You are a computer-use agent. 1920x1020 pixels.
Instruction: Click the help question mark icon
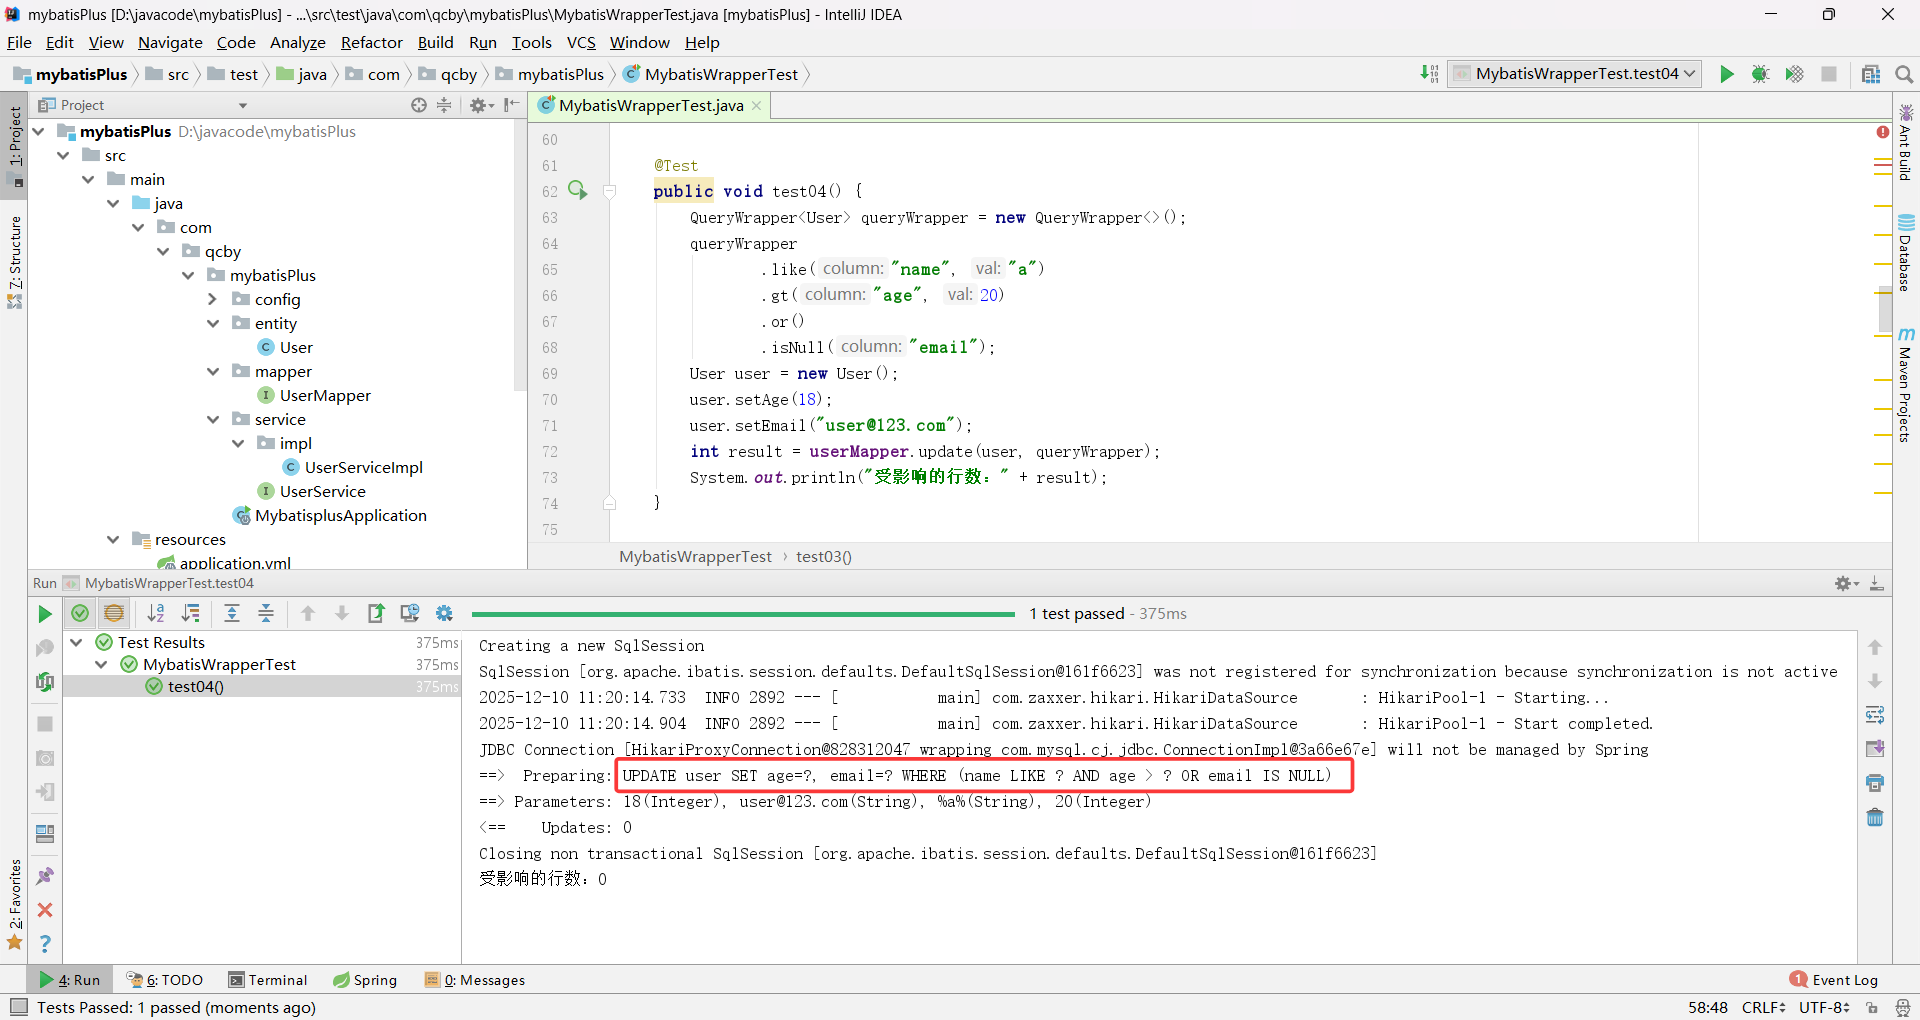[x=45, y=943]
